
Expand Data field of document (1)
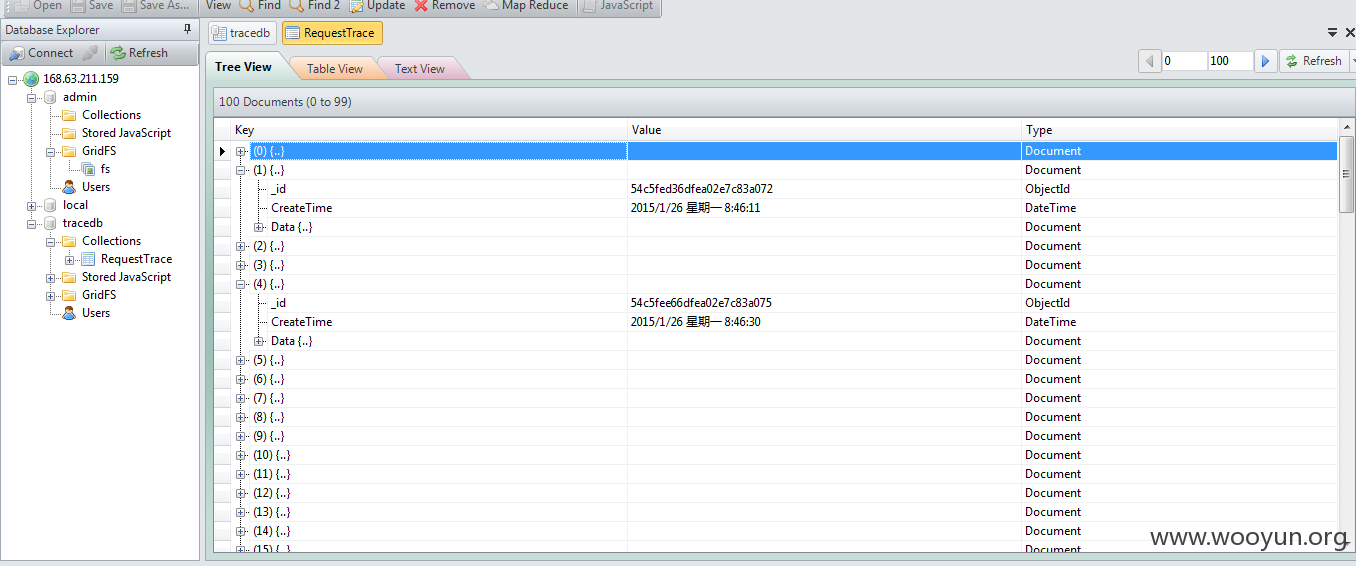pos(259,227)
